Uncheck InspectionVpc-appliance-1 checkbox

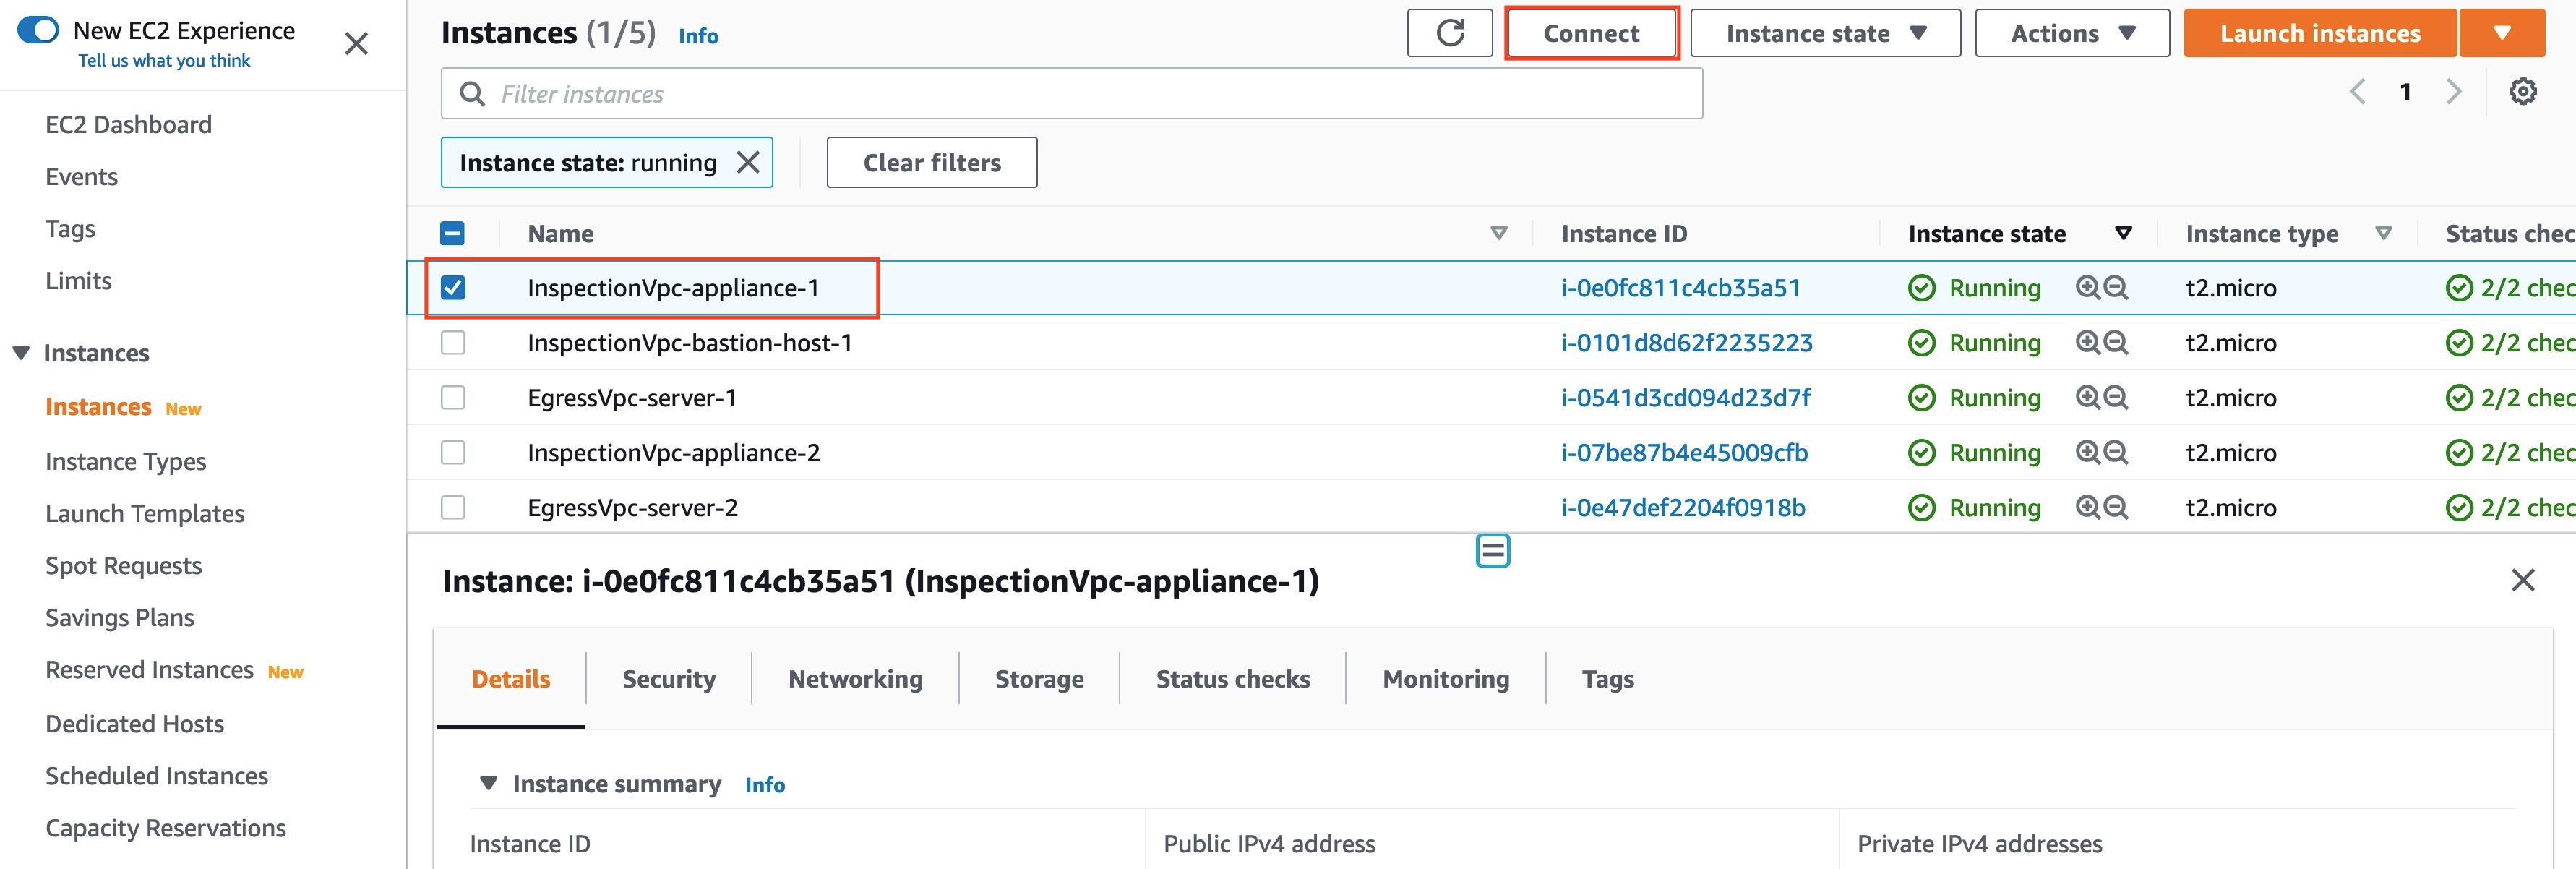(452, 288)
